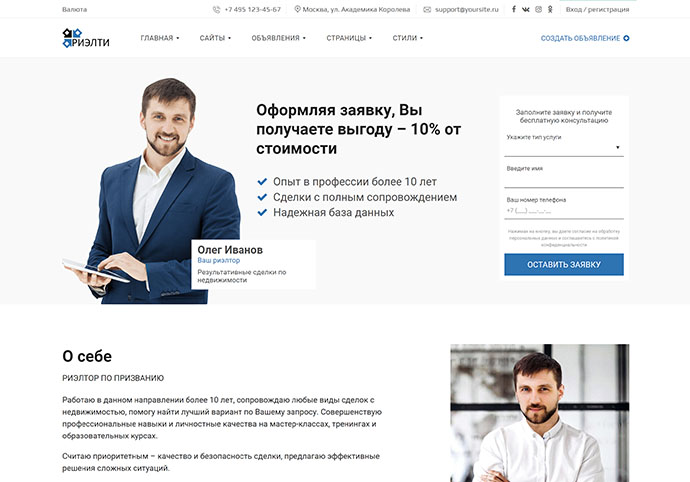Open the Стили menu item
This screenshot has height=482, width=690.
[x=407, y=38]
